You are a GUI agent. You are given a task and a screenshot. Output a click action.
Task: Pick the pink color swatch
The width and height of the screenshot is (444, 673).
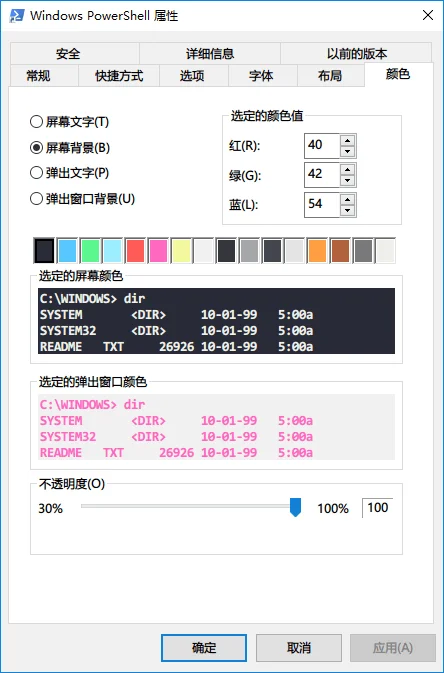tap(158, 251)
